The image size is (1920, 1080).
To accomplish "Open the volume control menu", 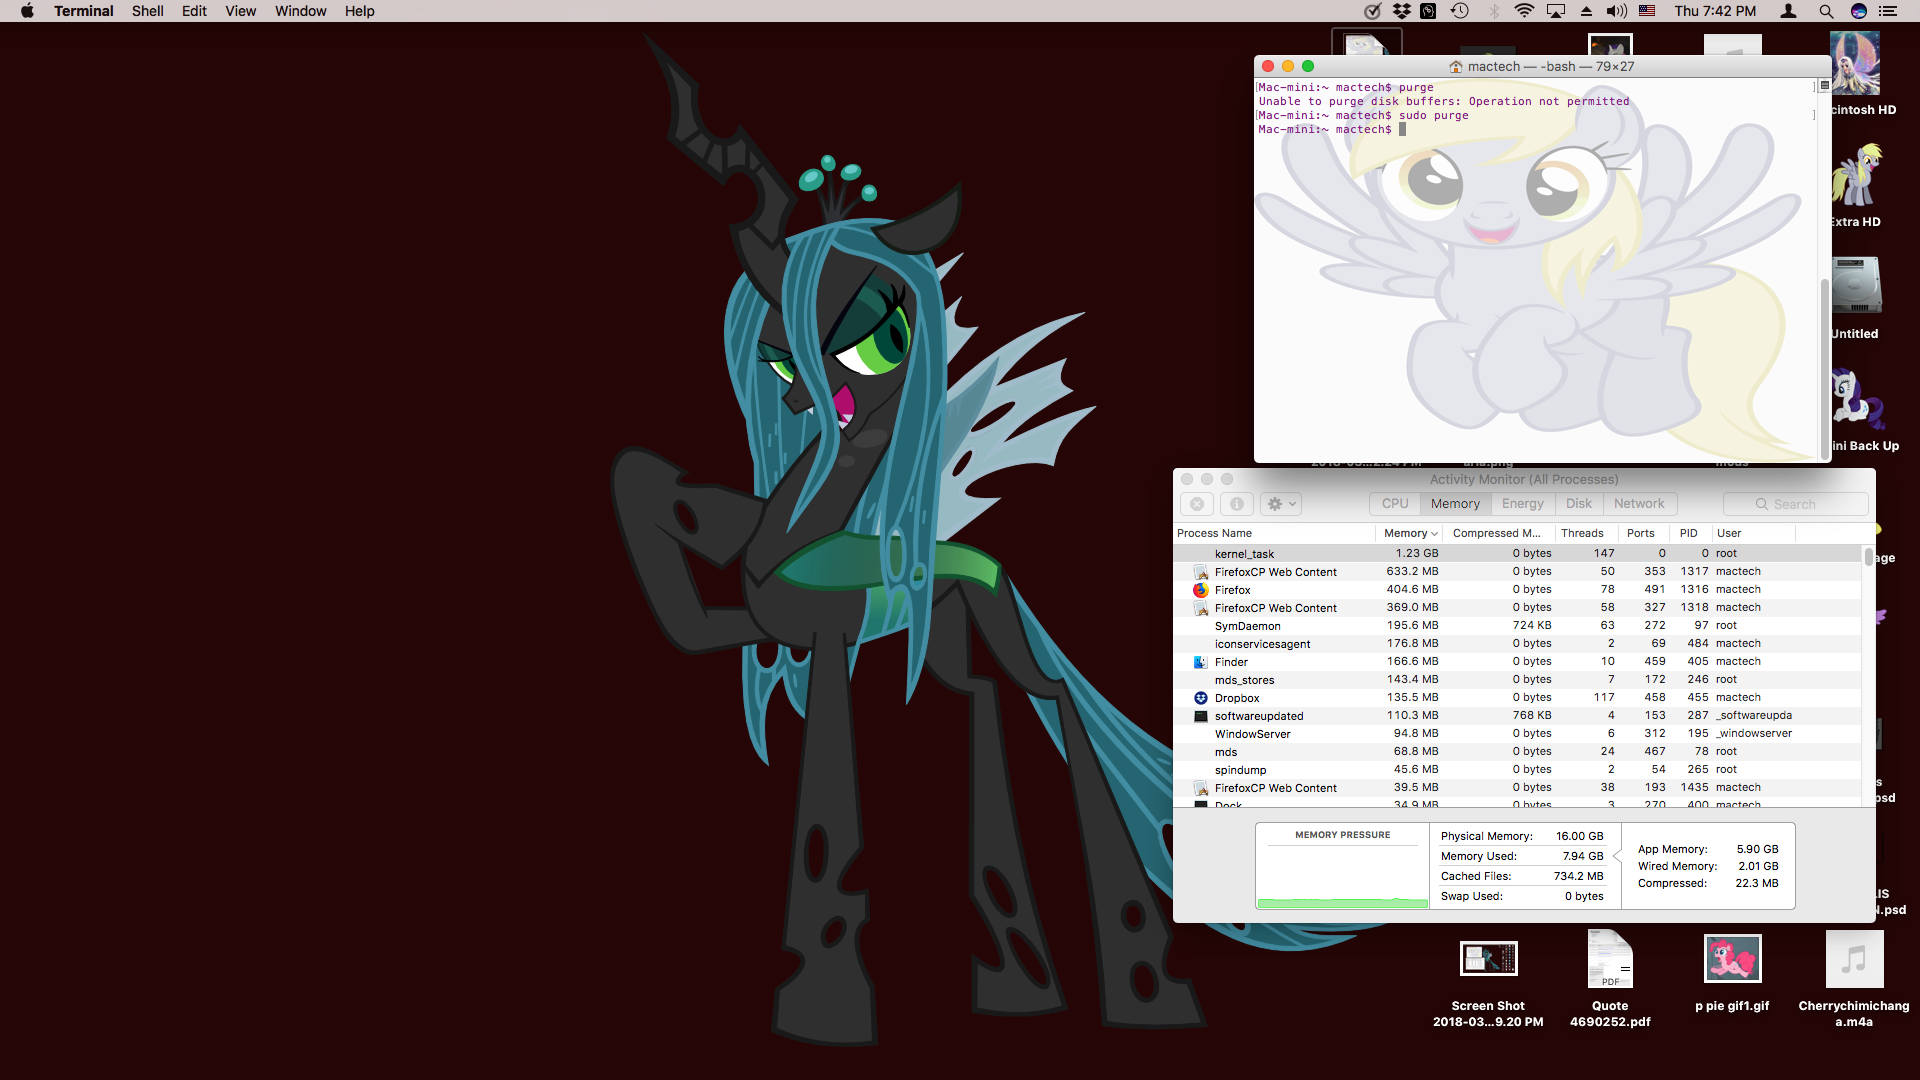I will coord(1616,11).
